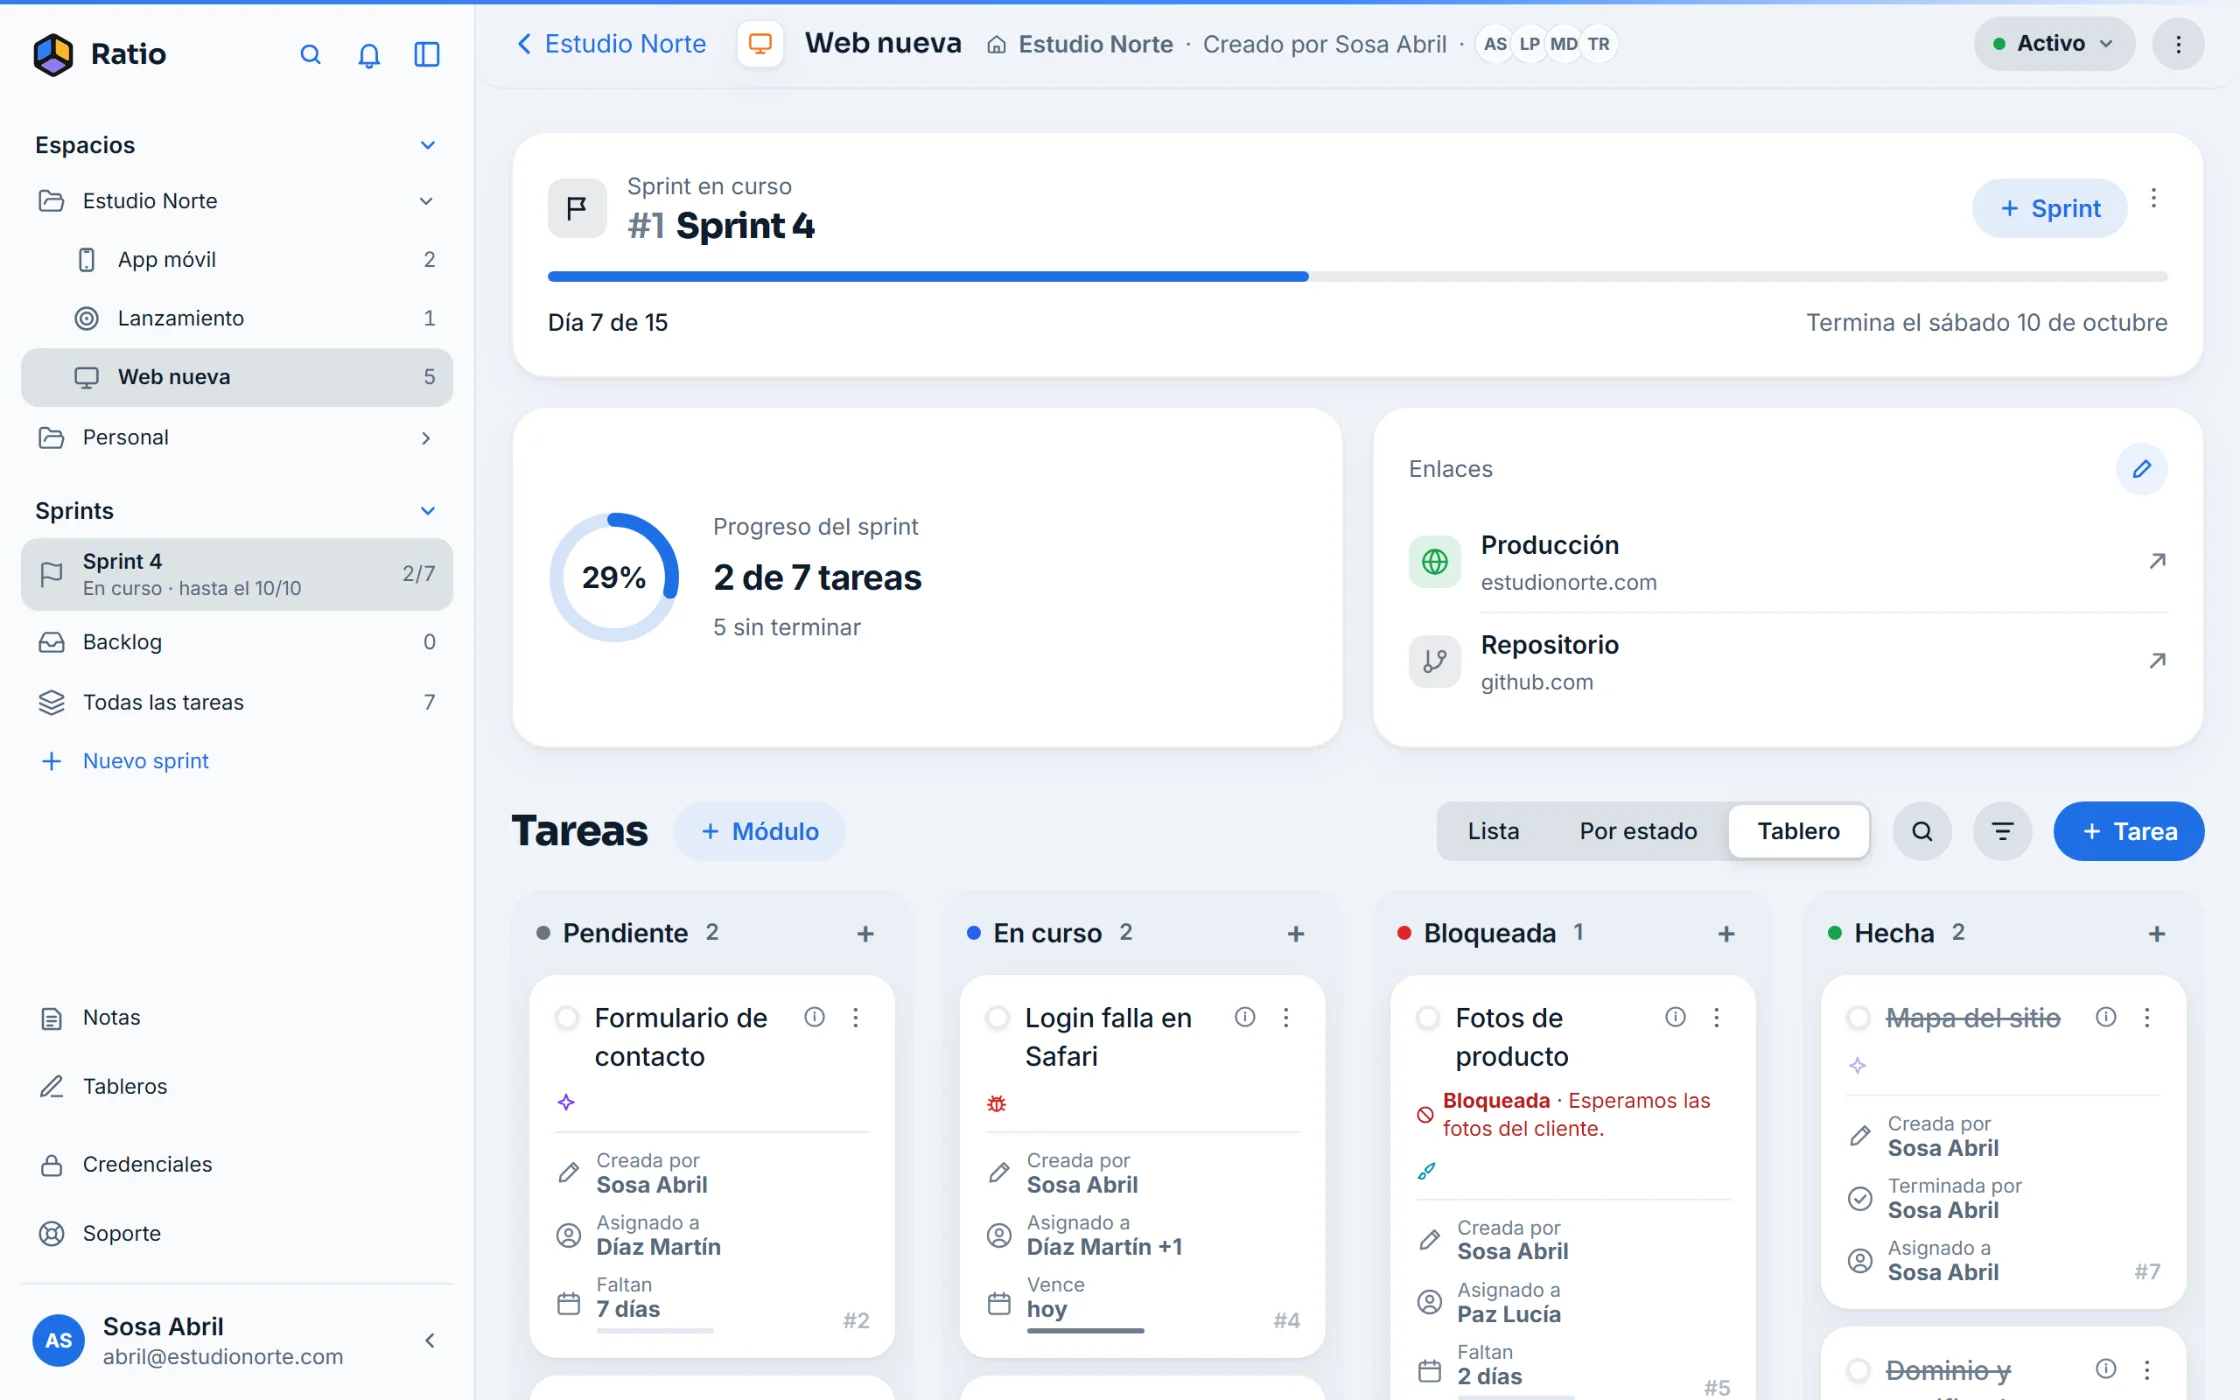Open Producción link arrow

pos(2157,561)
